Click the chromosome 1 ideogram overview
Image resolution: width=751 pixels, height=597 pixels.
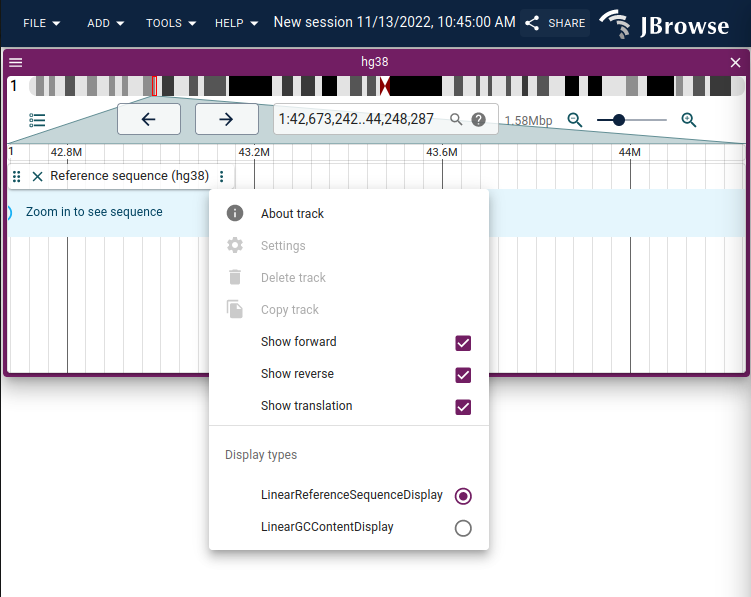pos(387,86)
